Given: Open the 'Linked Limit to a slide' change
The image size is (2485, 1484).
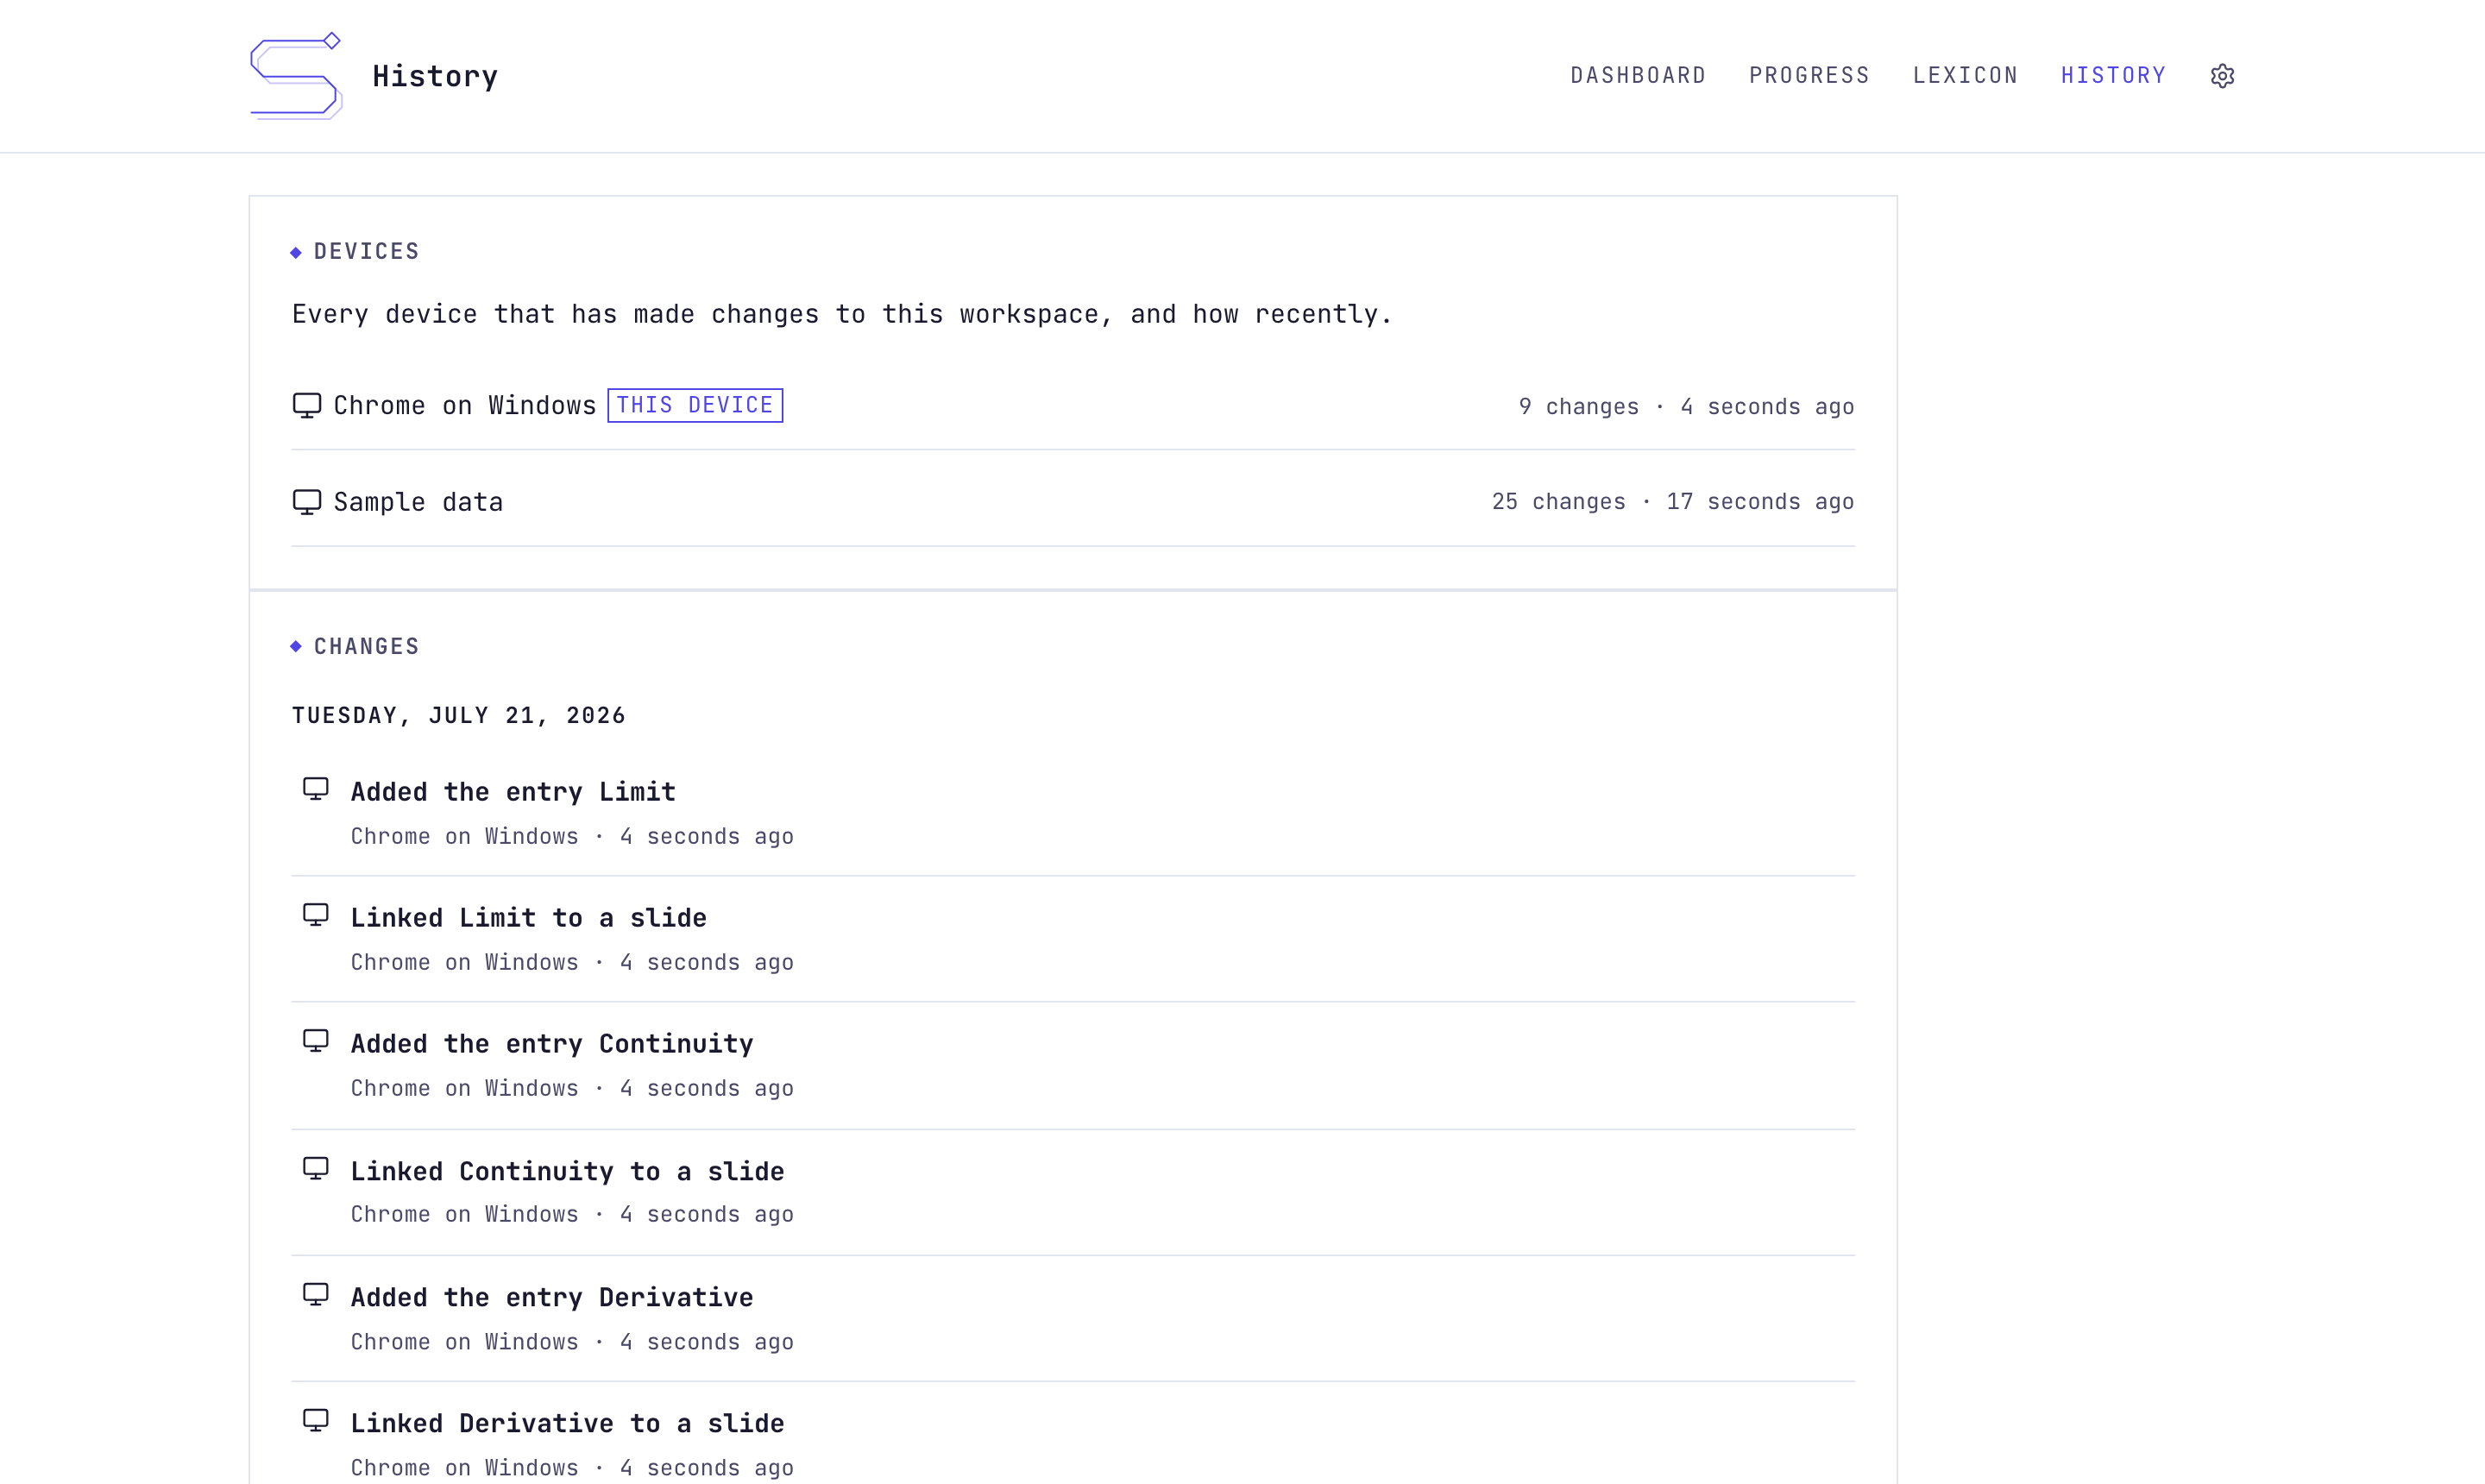Looking at the screenshot, I should [528, 918].
